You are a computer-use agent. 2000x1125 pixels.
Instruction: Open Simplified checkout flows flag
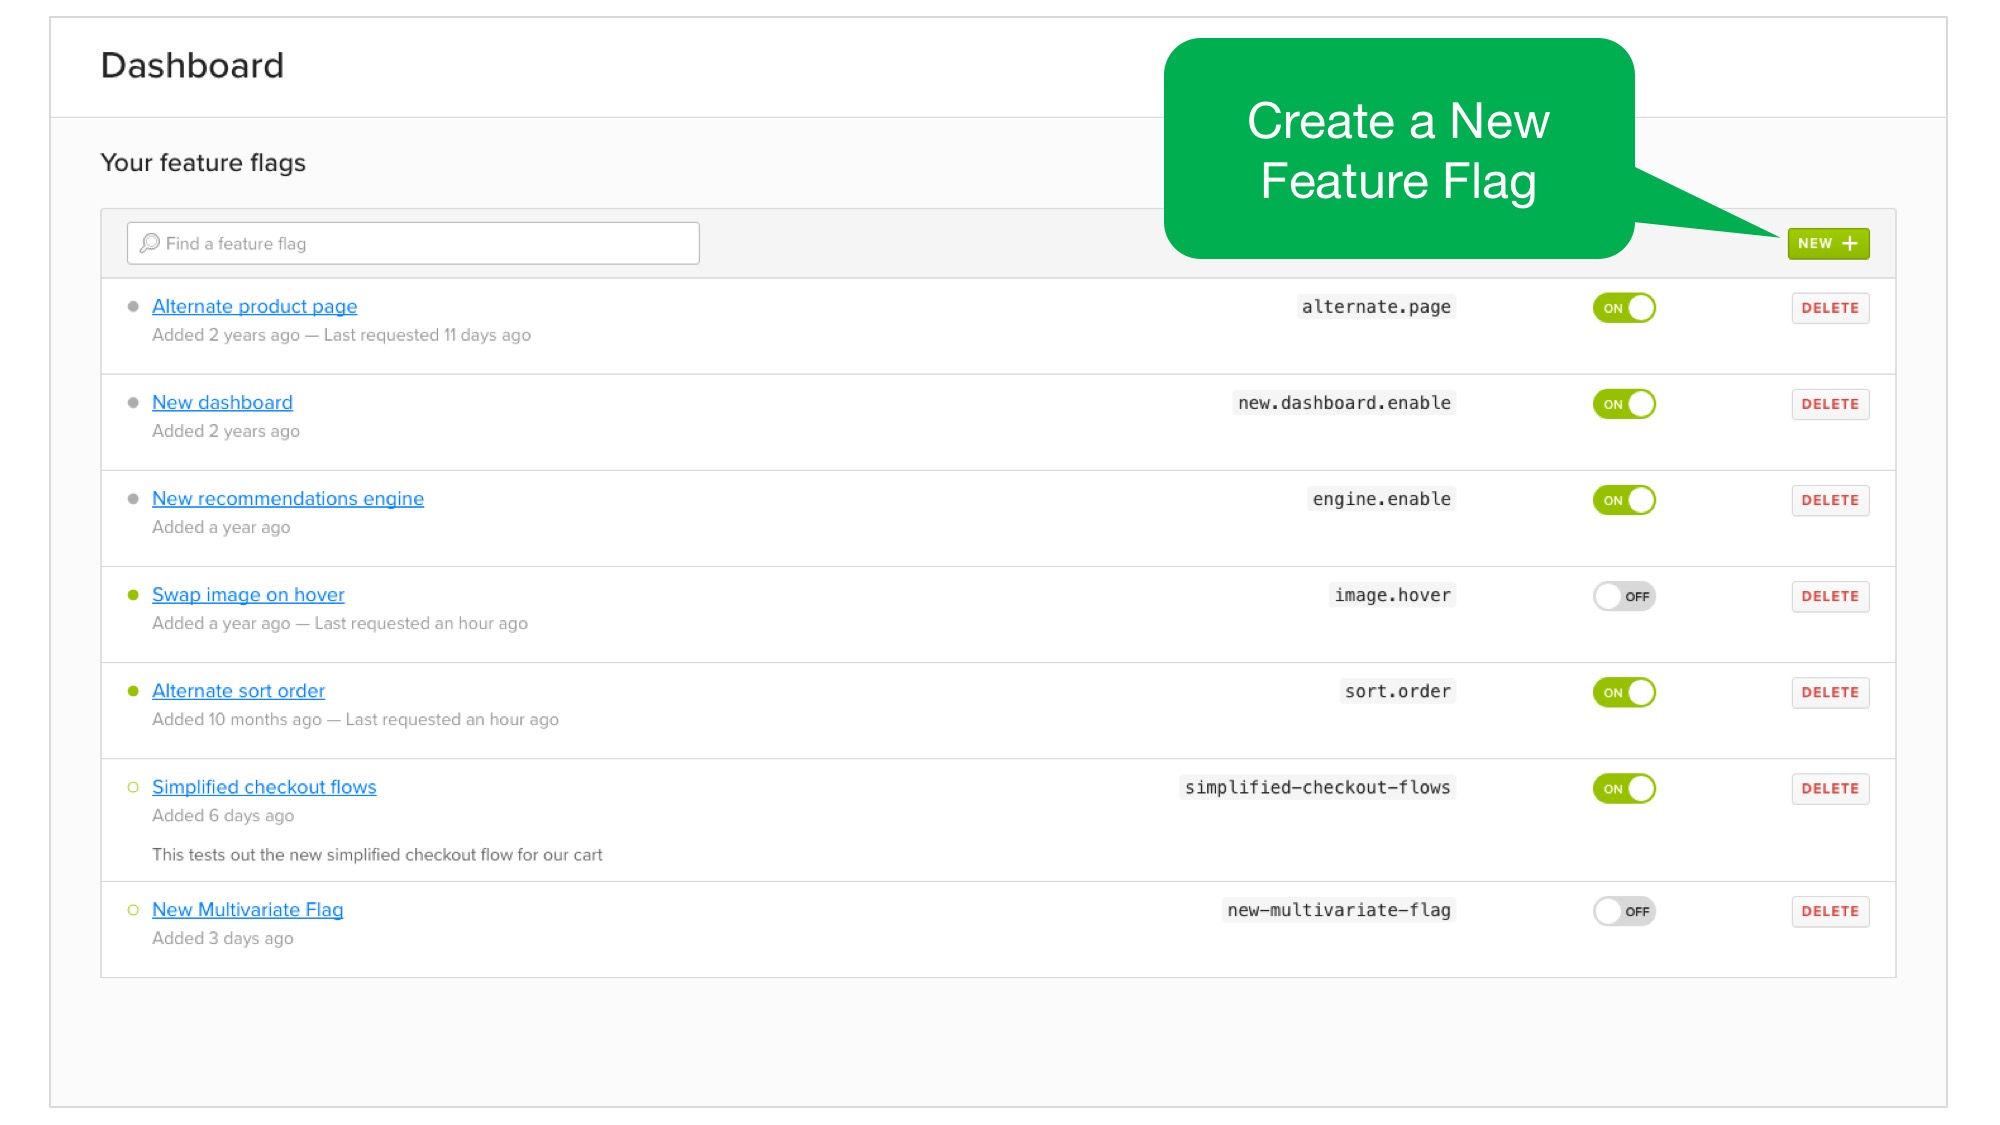click(264, 787)
